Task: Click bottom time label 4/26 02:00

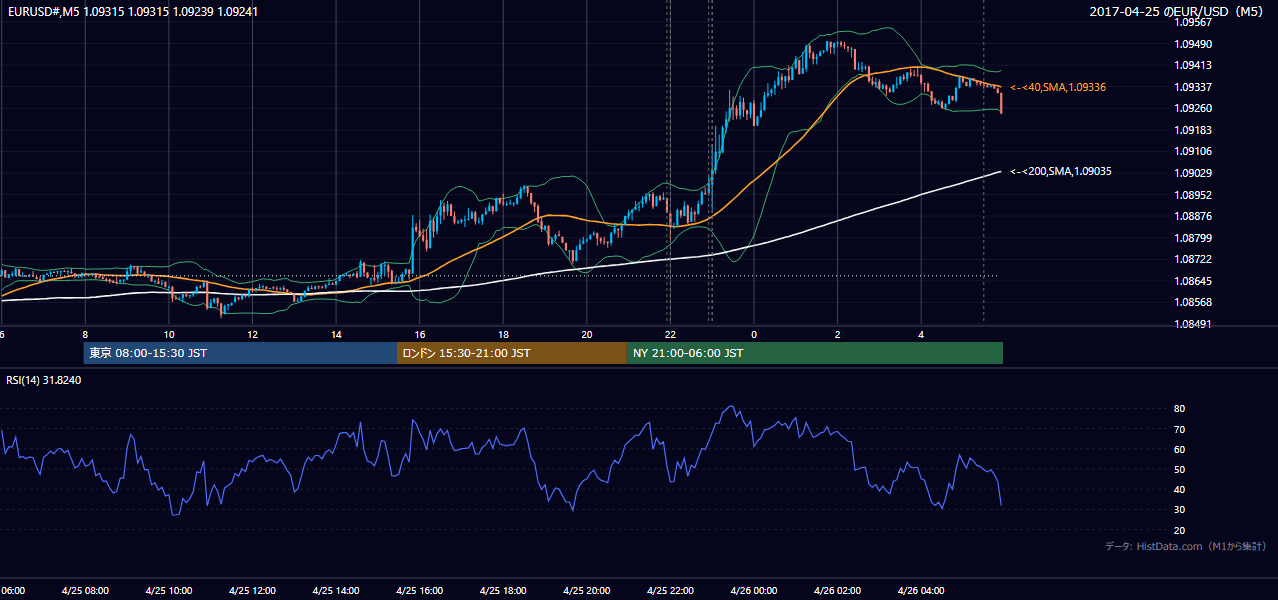Action: pyautogui.click(x=838, y=590)
